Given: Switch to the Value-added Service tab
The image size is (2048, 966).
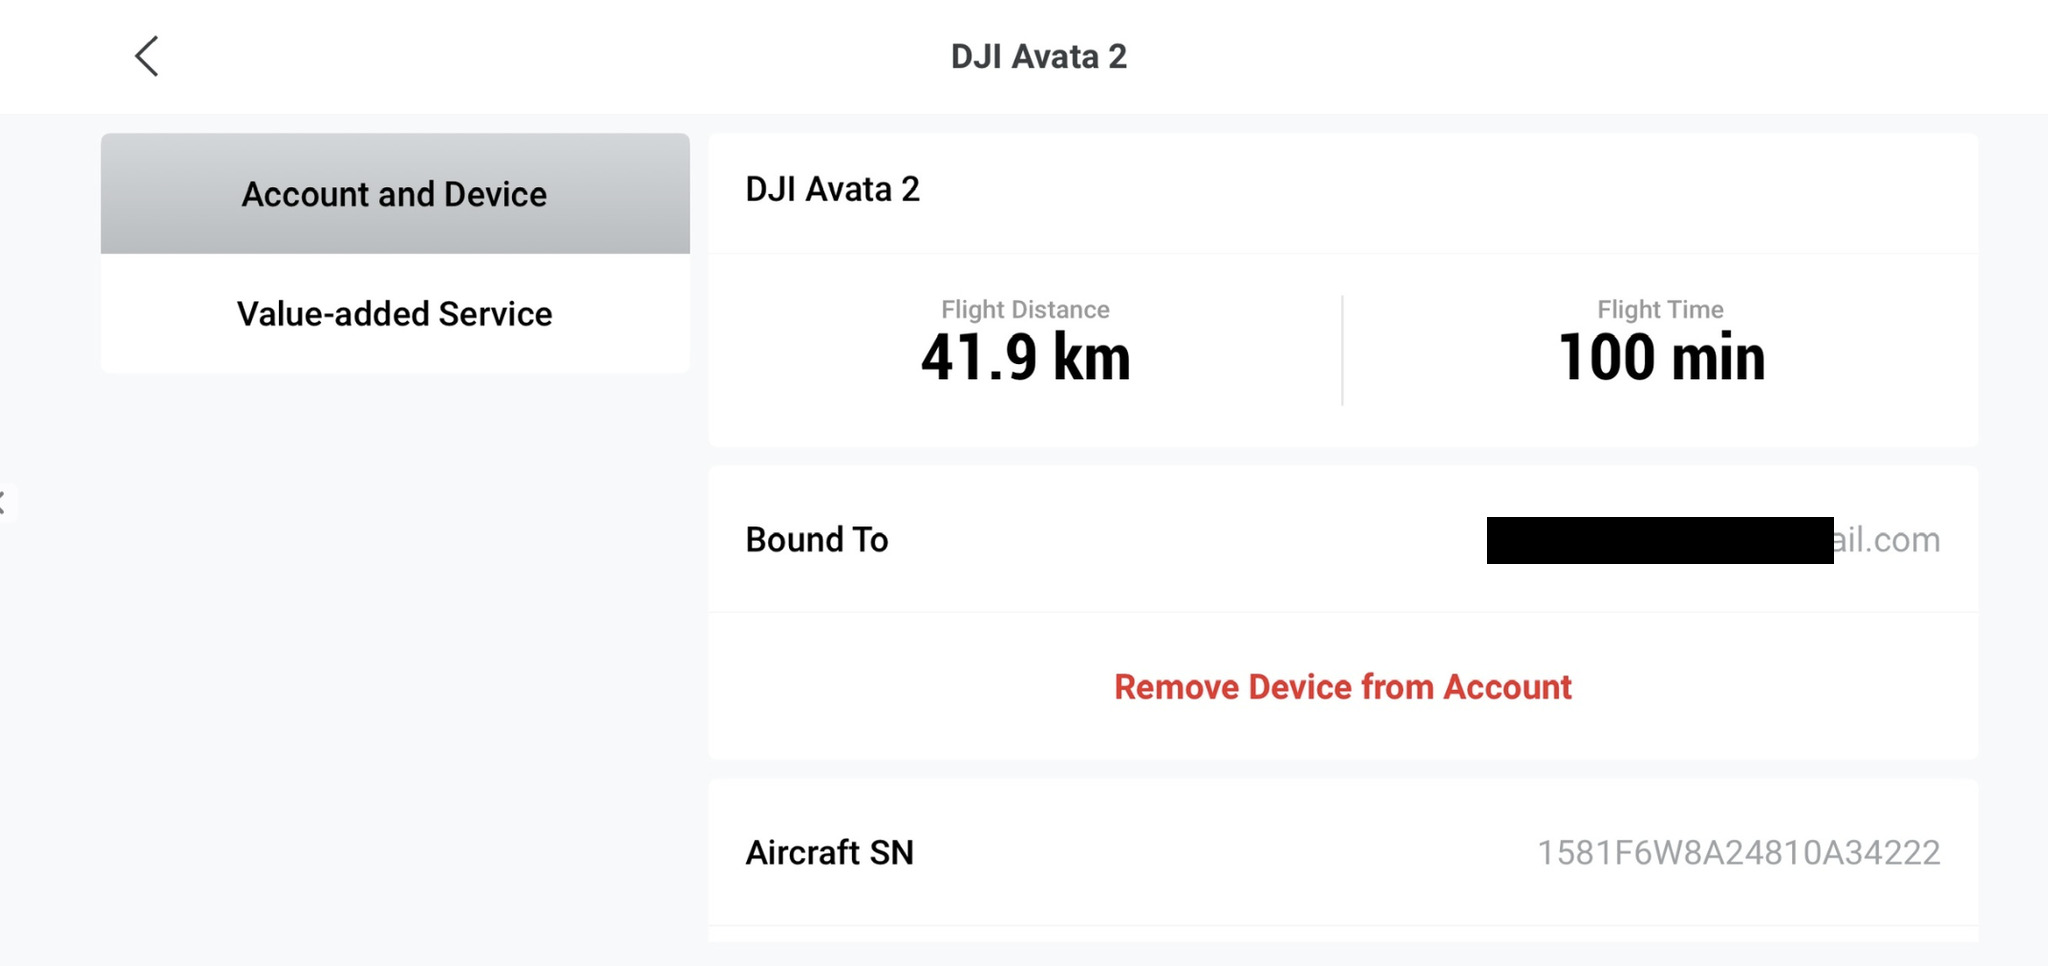Looking at the screenshot, I should point(395,314).
